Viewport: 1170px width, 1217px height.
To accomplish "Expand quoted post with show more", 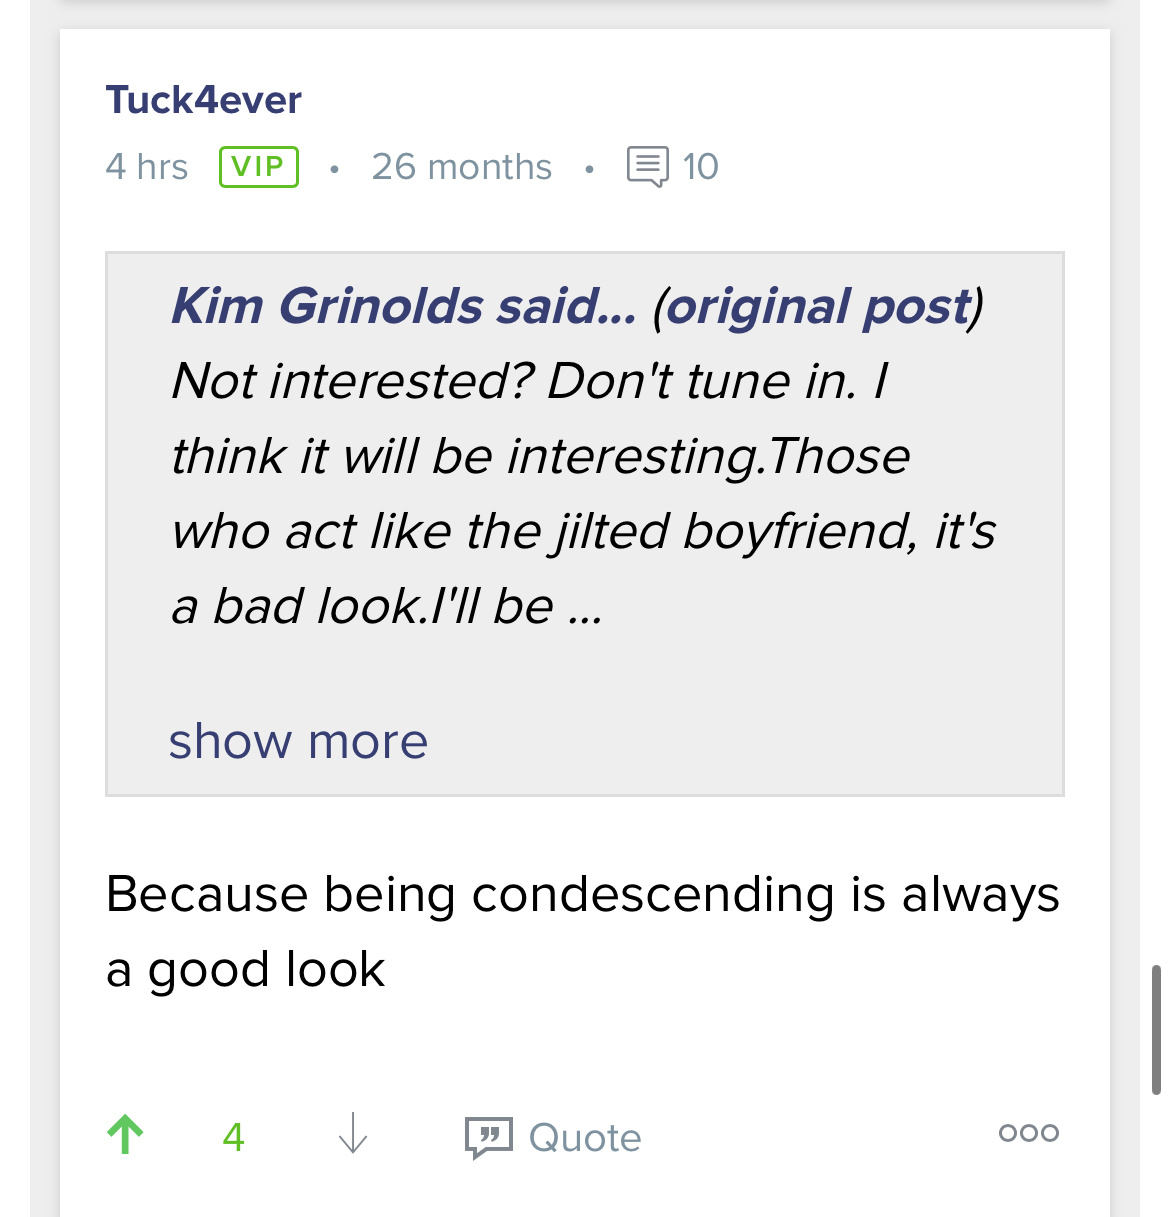I will tap(298, 741).
